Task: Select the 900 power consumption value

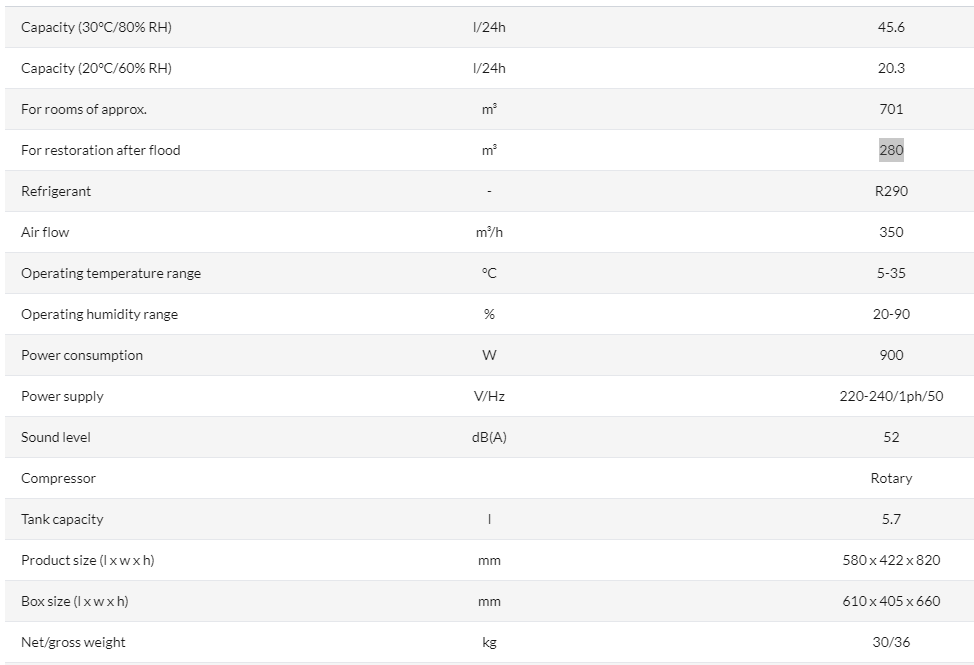Action: (891, 355)
